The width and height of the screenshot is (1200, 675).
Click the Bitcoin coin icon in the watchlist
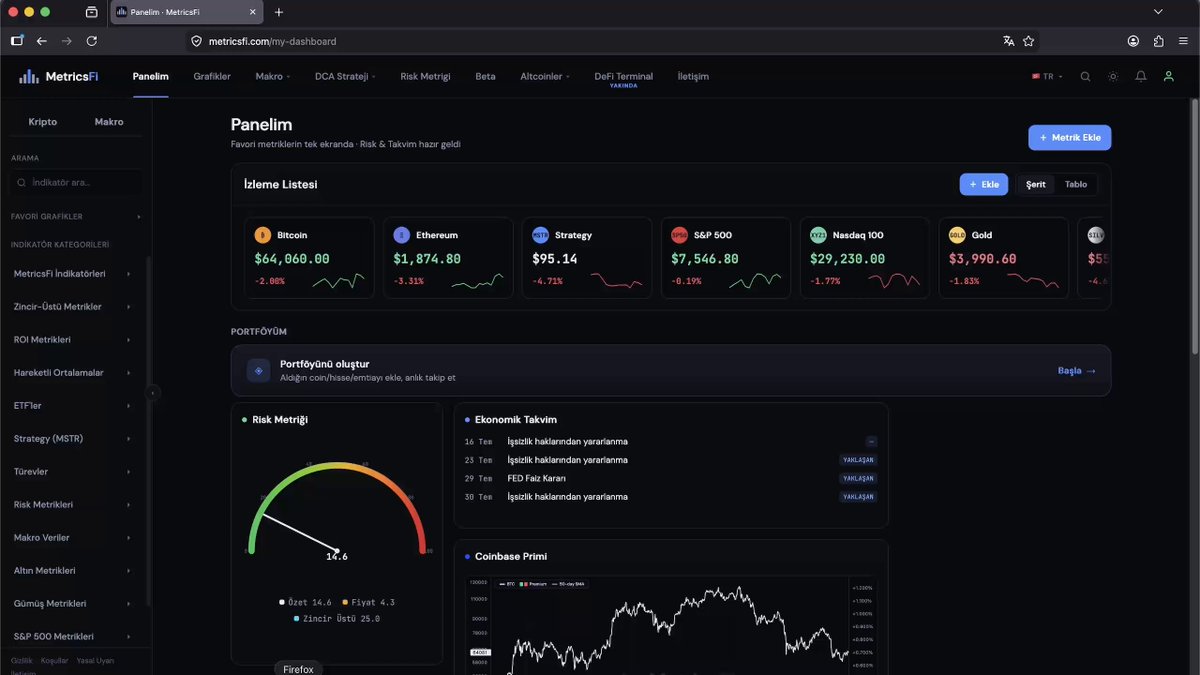263,235
